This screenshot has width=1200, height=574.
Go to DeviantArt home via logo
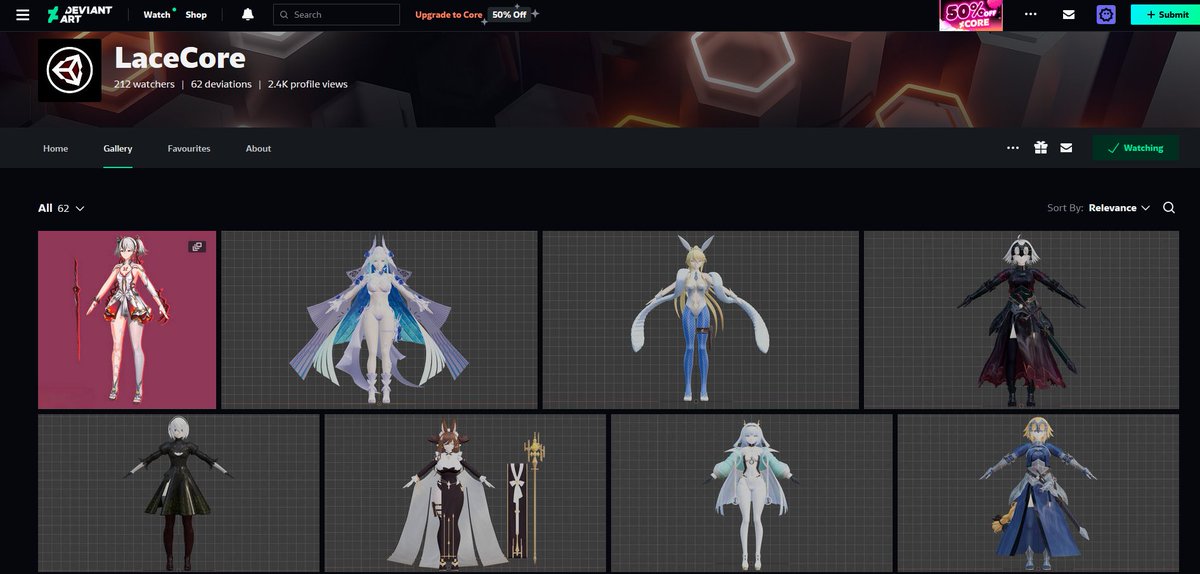point(80,15)
